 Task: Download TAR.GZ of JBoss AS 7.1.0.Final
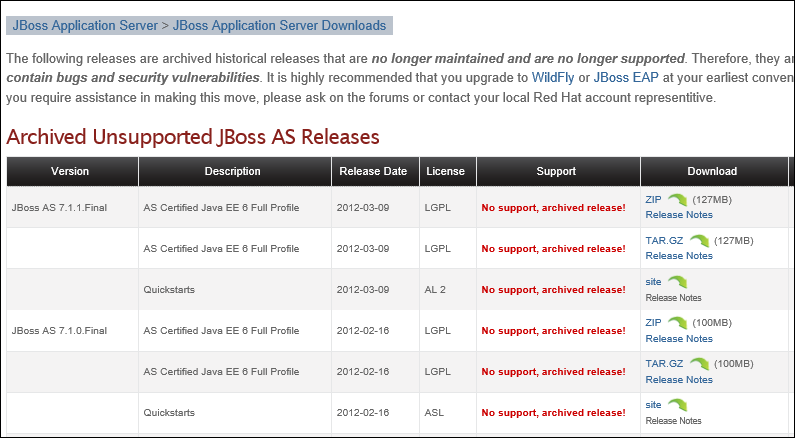[664, 364]
